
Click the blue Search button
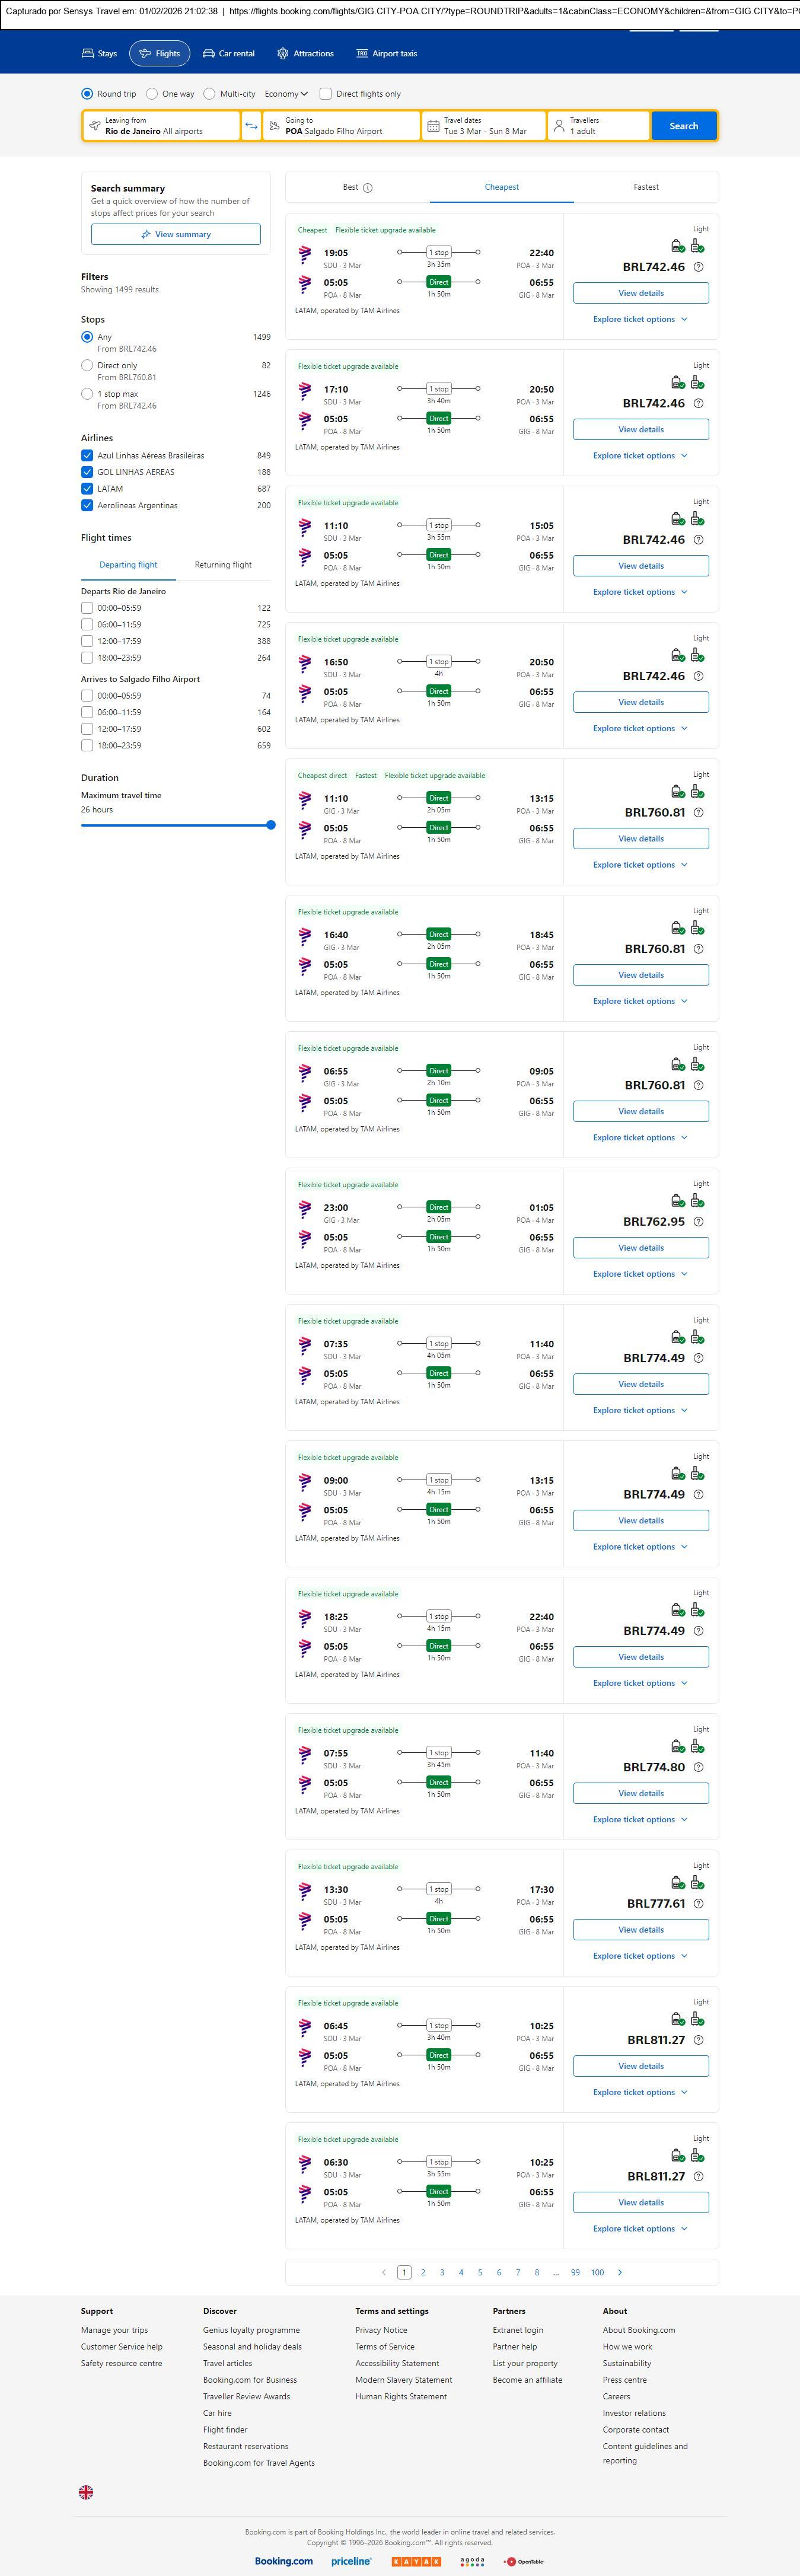(684, 126)
